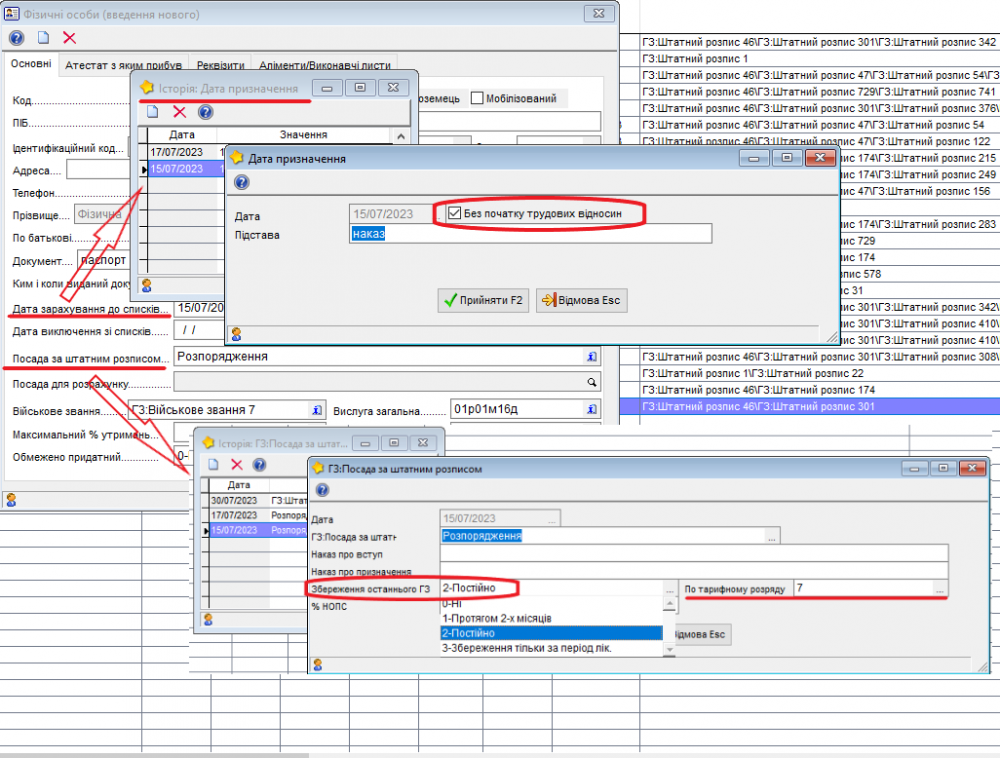Click red delete X in Фізичні особи toolbar
1000x758 pixels.
click(x=69, y=38)
